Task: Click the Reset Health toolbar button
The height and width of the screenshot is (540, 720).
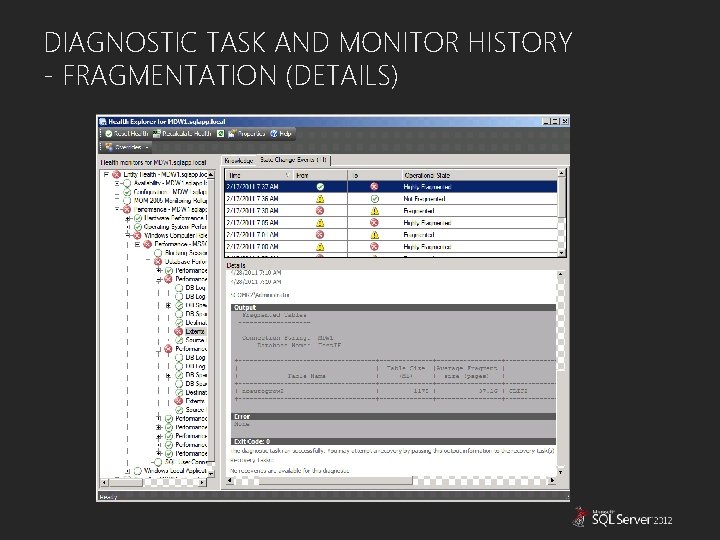Action: (x=127, y=134)
